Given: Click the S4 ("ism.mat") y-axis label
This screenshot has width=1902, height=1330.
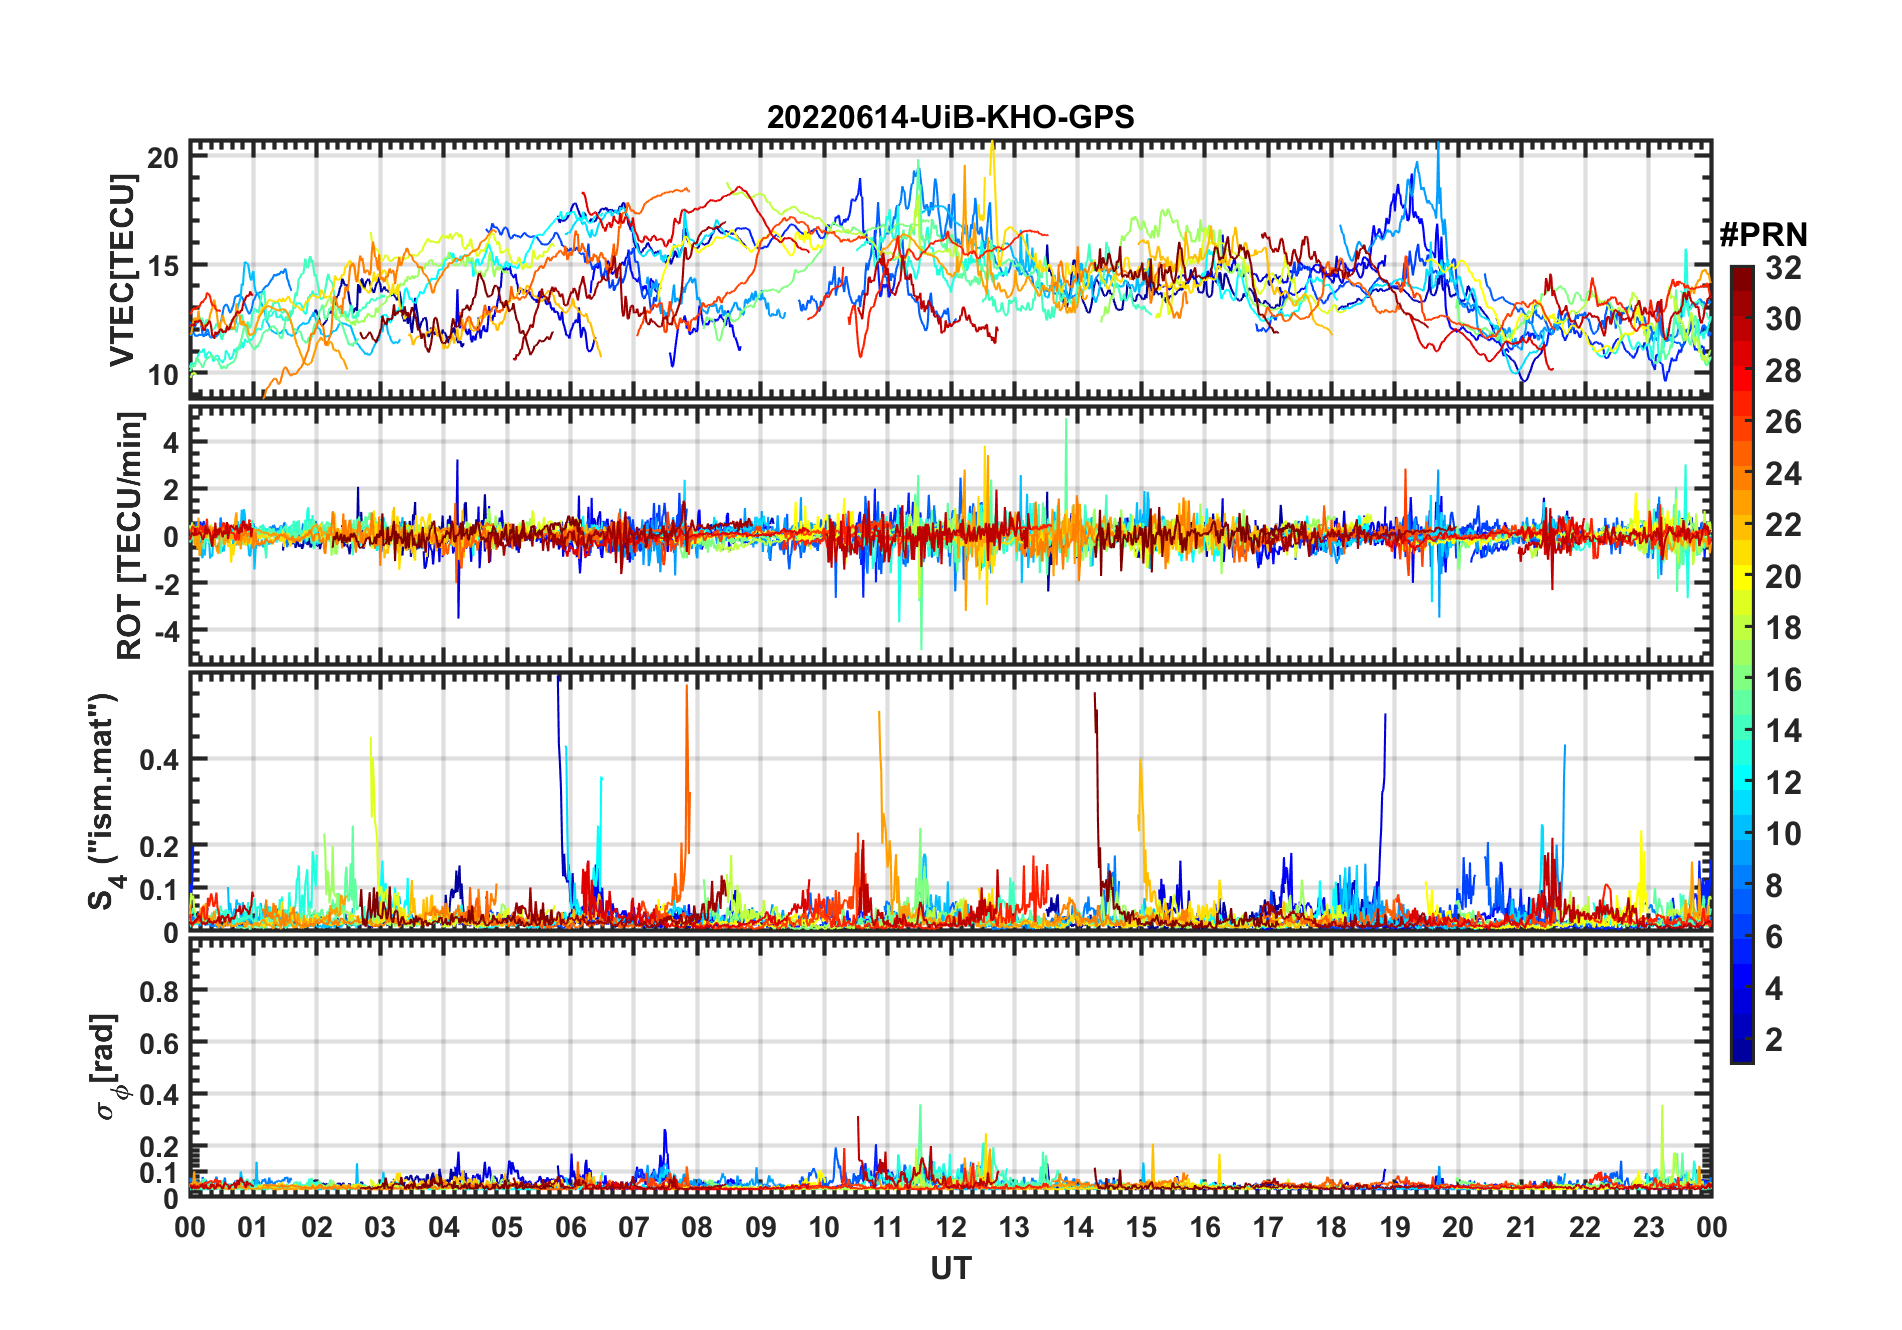Looking at the screenshot, I should (104, 801).
